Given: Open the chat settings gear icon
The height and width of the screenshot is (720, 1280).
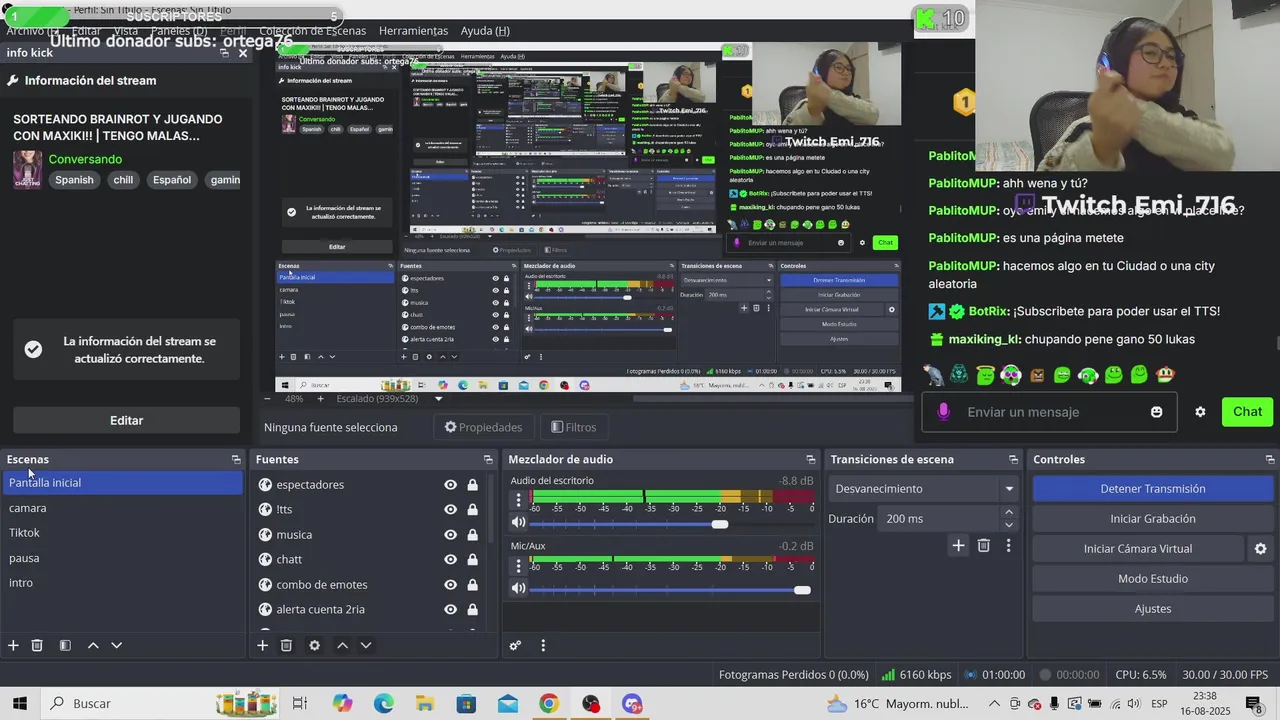Looking at the screenshot, I should 1200,412.
